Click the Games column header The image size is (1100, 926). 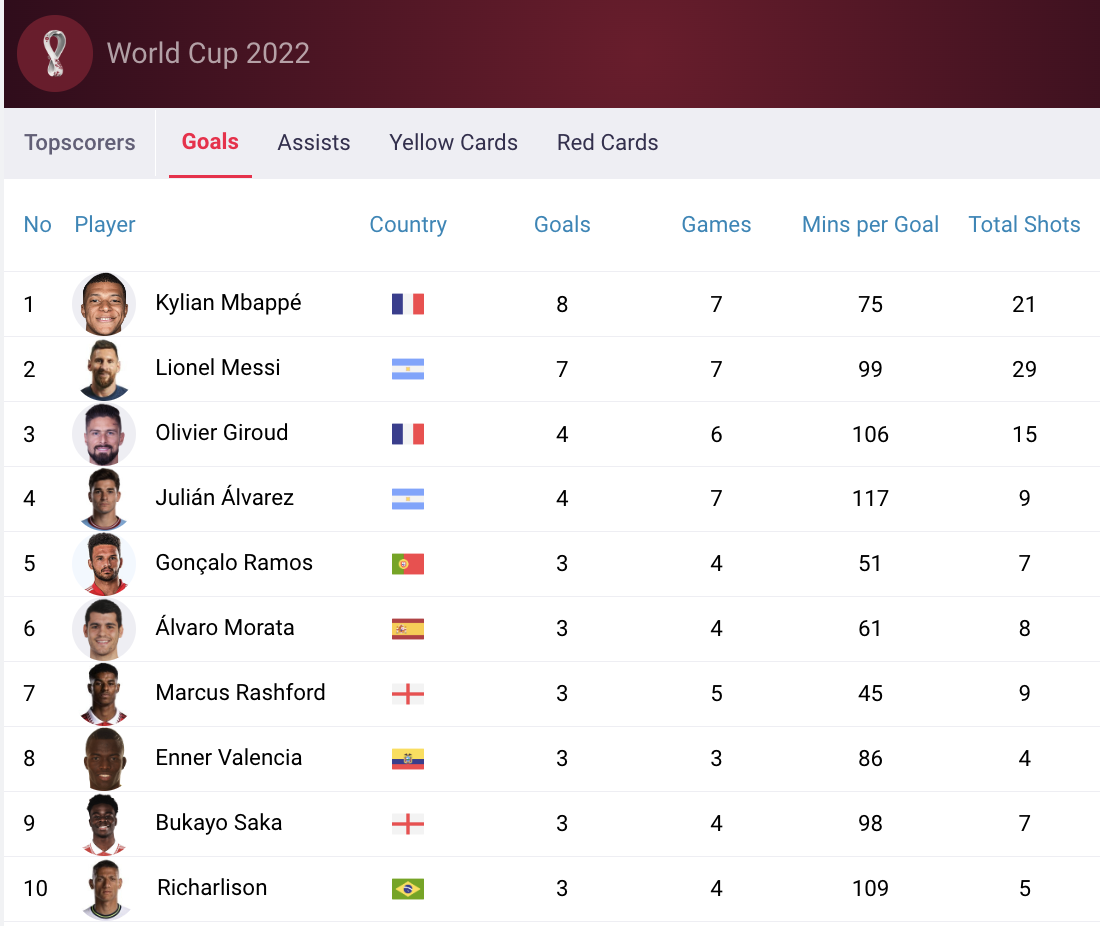click(x=716, y=225)
